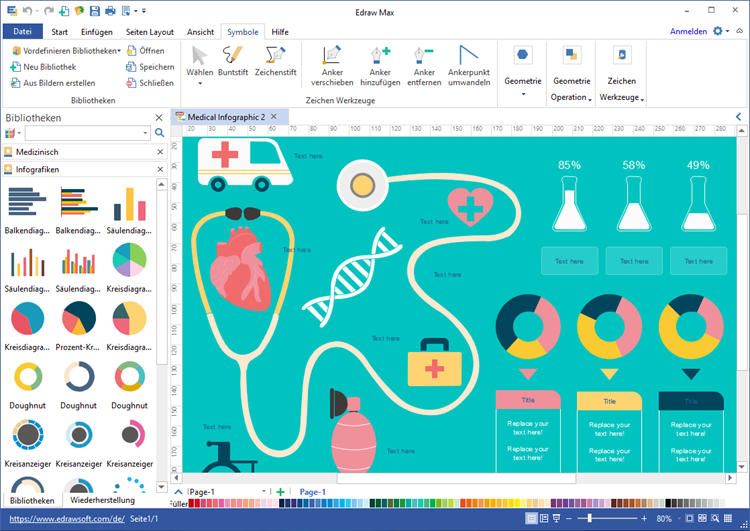Expand the Geometrie dropdown arrow
The height and width of the screenshot is (531, 750).
click(523, 94)
